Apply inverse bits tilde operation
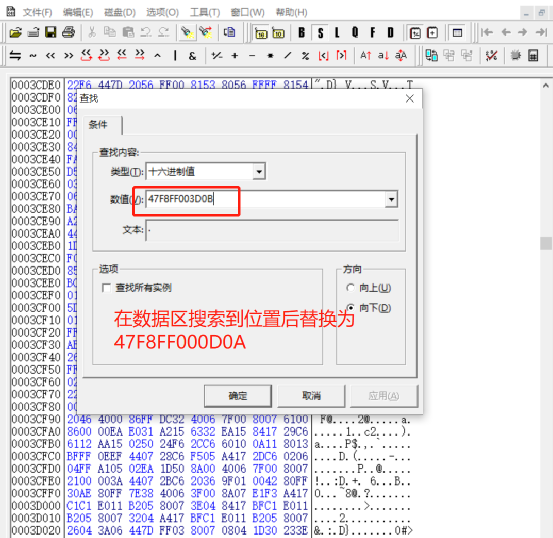 [x=33, y=55]
